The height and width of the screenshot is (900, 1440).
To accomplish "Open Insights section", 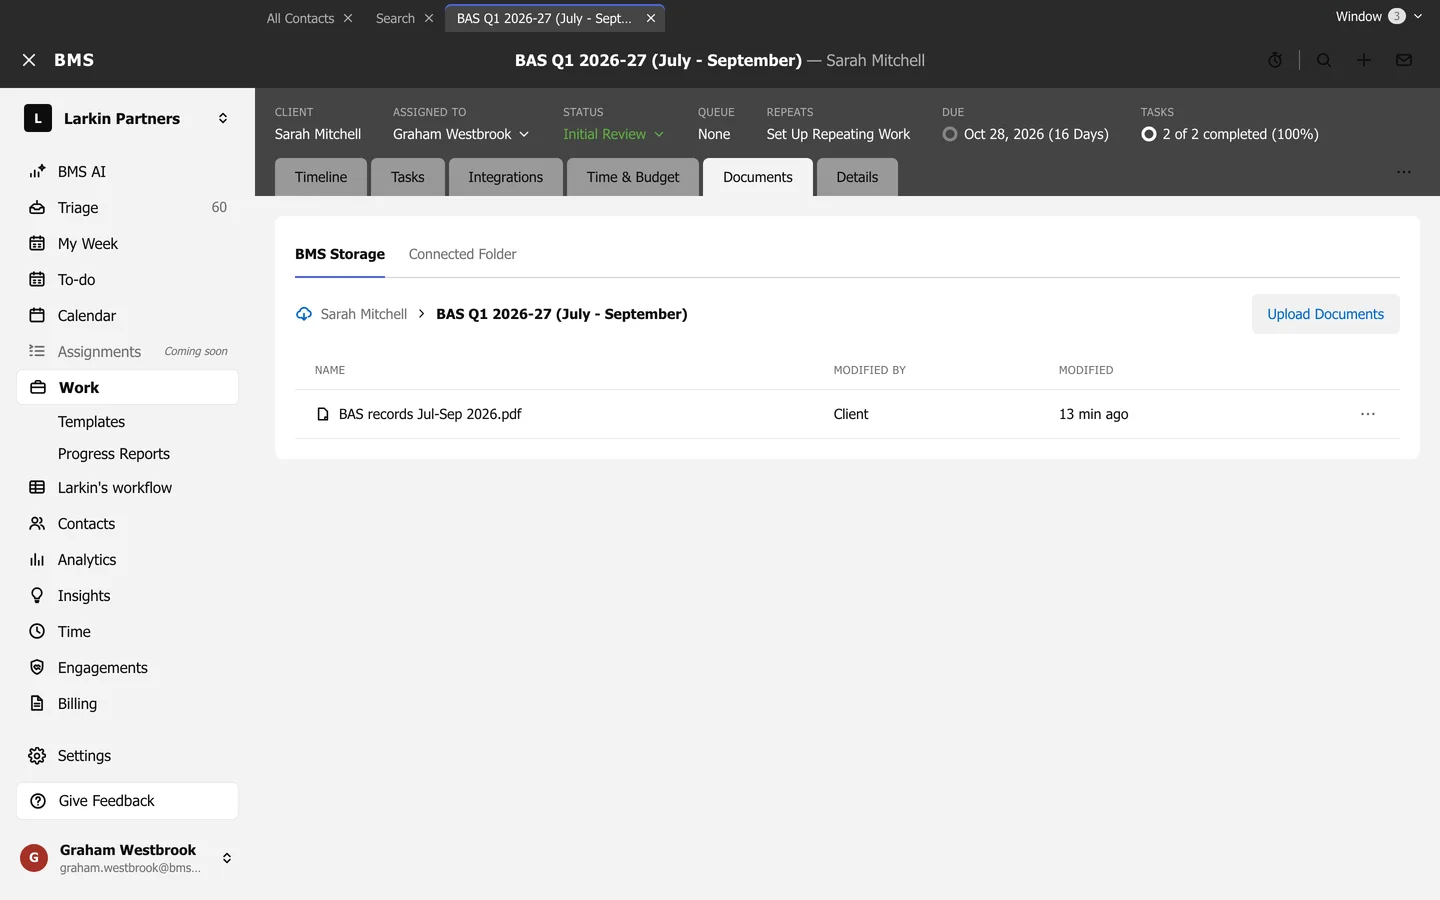I will (128, 596).
